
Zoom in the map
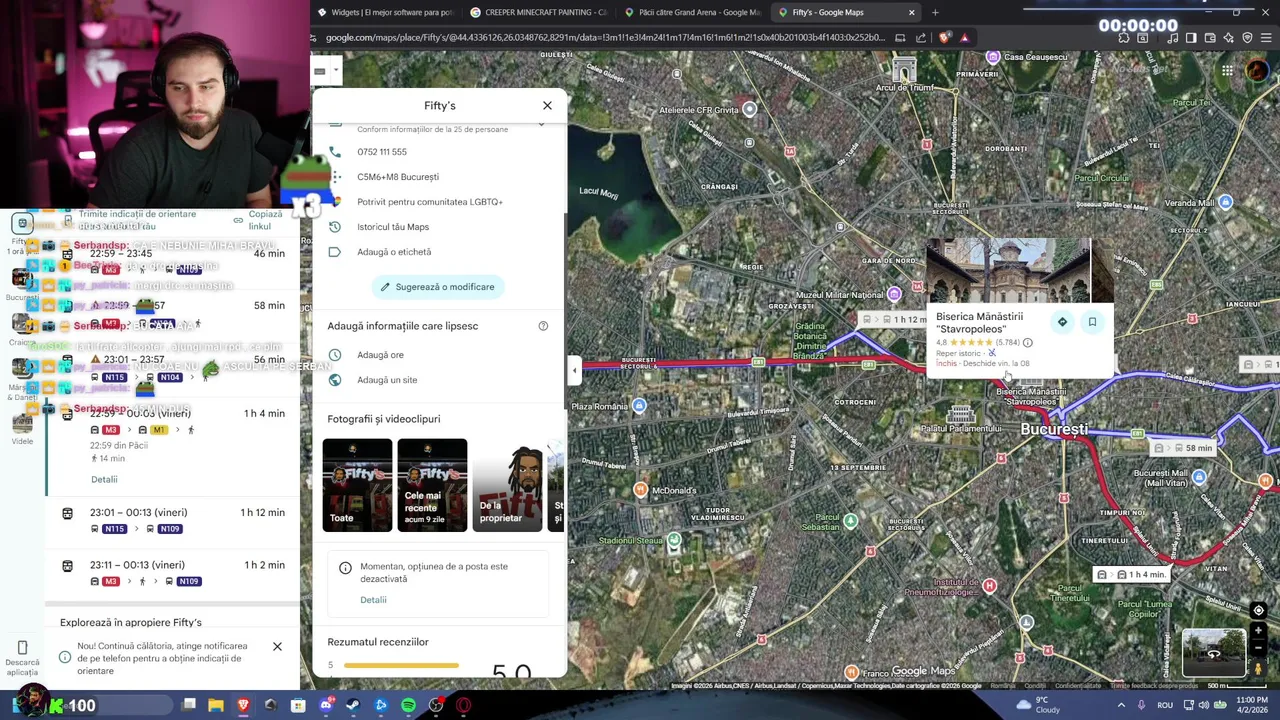click(1258, 632)
